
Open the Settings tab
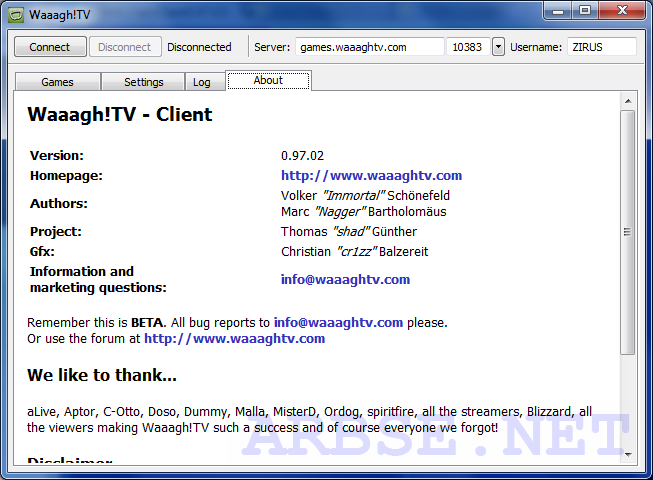click(x=143, y=82)
